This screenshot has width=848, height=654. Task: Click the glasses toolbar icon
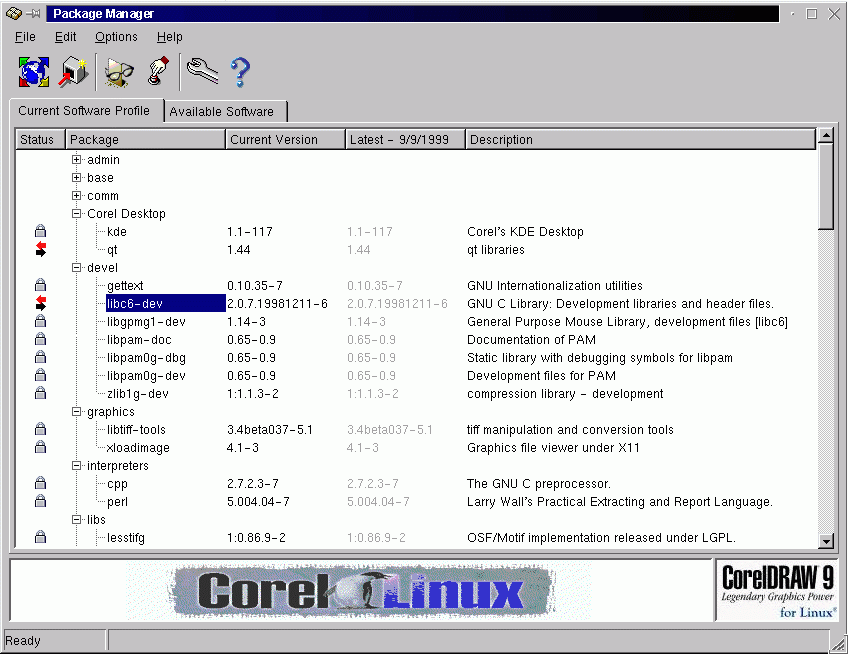coord(120,72)
